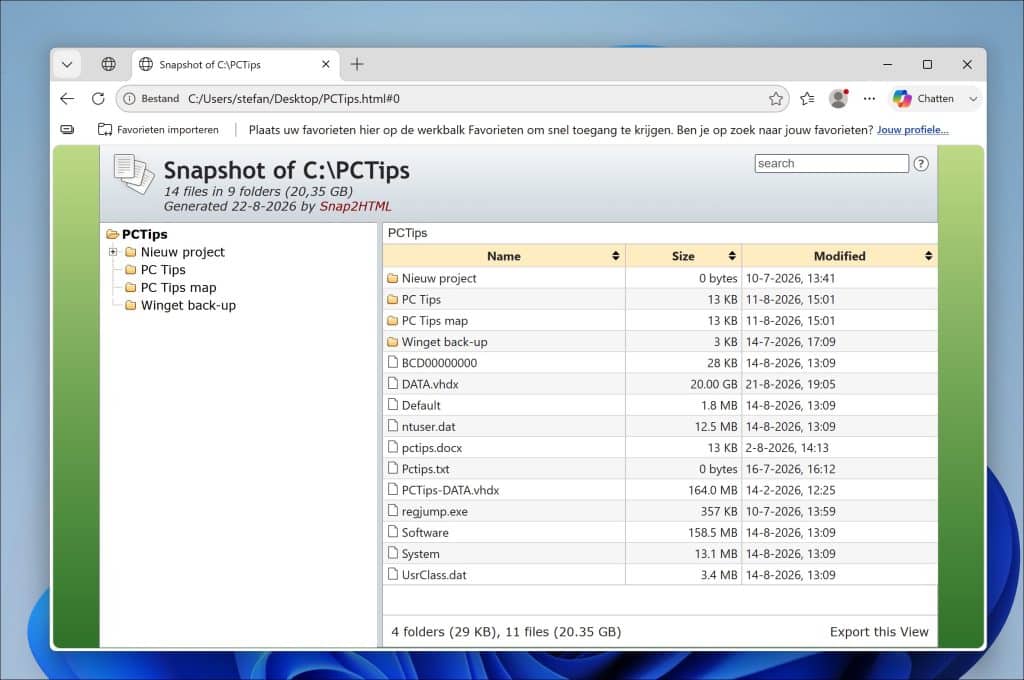
Task: Click Favorieten importeren
Action: [x=158, y=129]
